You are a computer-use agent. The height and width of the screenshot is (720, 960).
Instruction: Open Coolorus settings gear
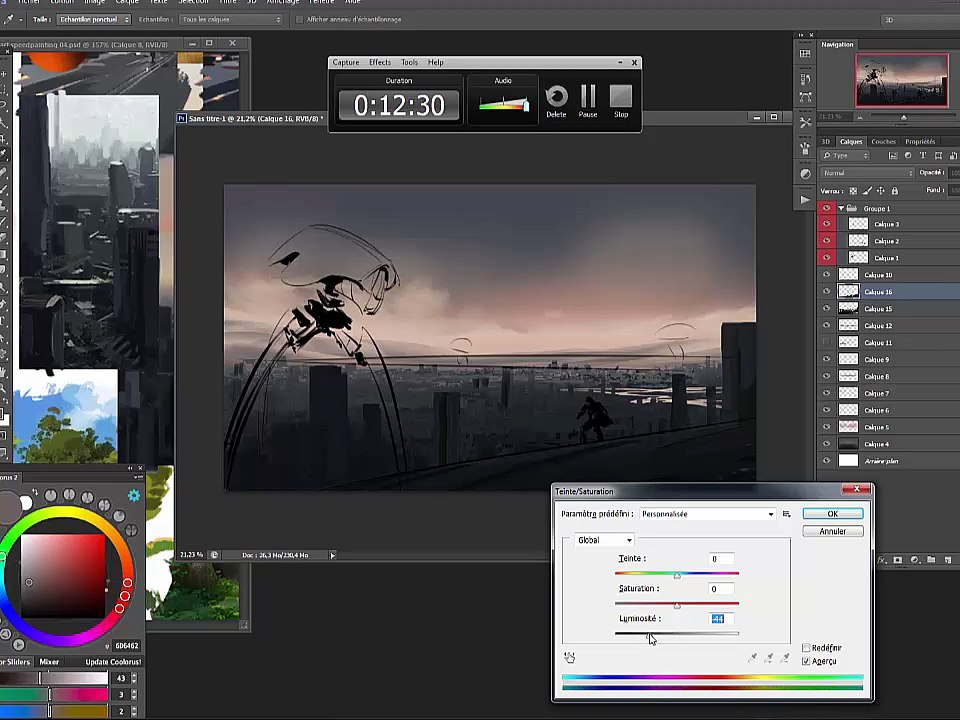tap(134, 495)
